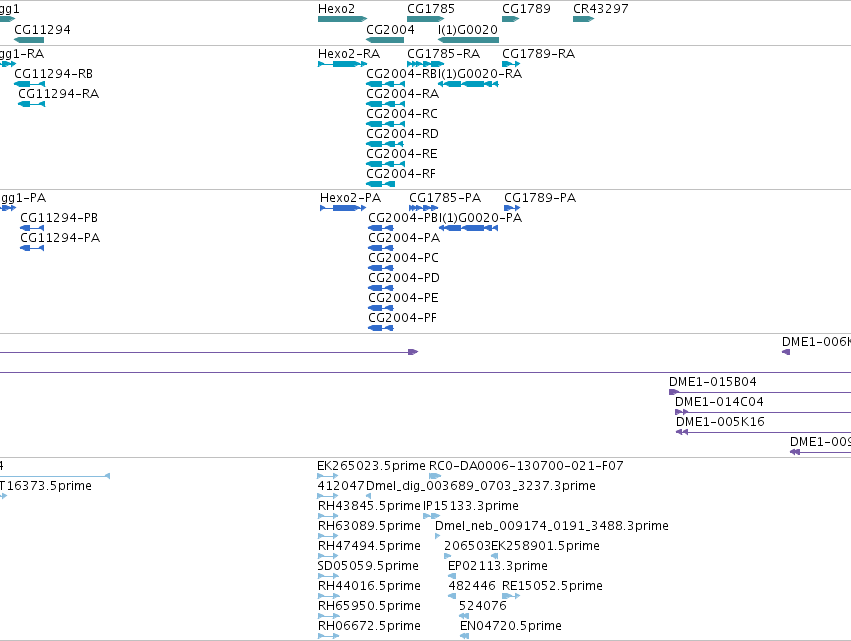The width and height of the screenshot is (851, 641).
Task: Select the l(1)G0020-RA transcript glyph
Action: [468, 84]
